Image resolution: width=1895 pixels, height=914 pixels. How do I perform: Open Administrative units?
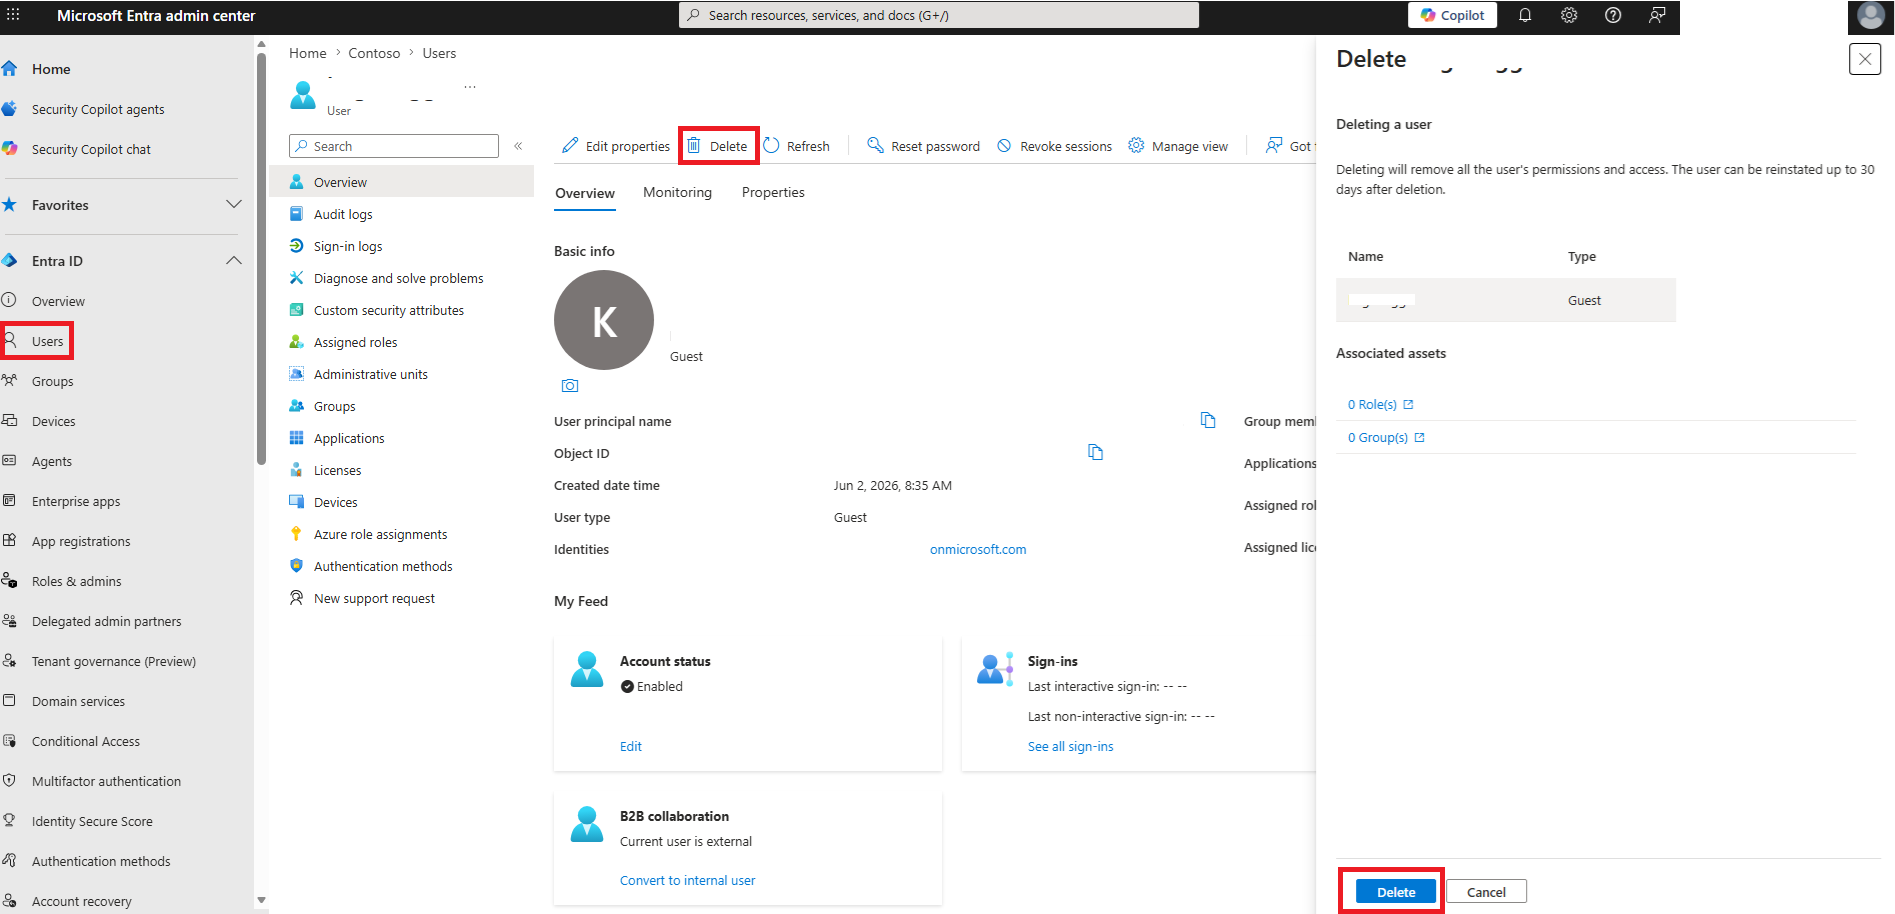coord(370,374)
